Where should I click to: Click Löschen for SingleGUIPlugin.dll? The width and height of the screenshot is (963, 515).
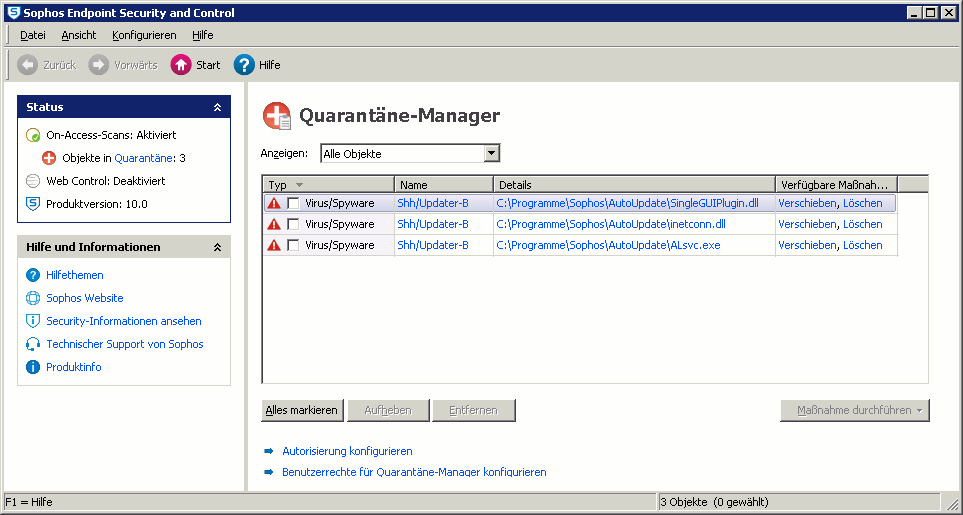point(862,203)
